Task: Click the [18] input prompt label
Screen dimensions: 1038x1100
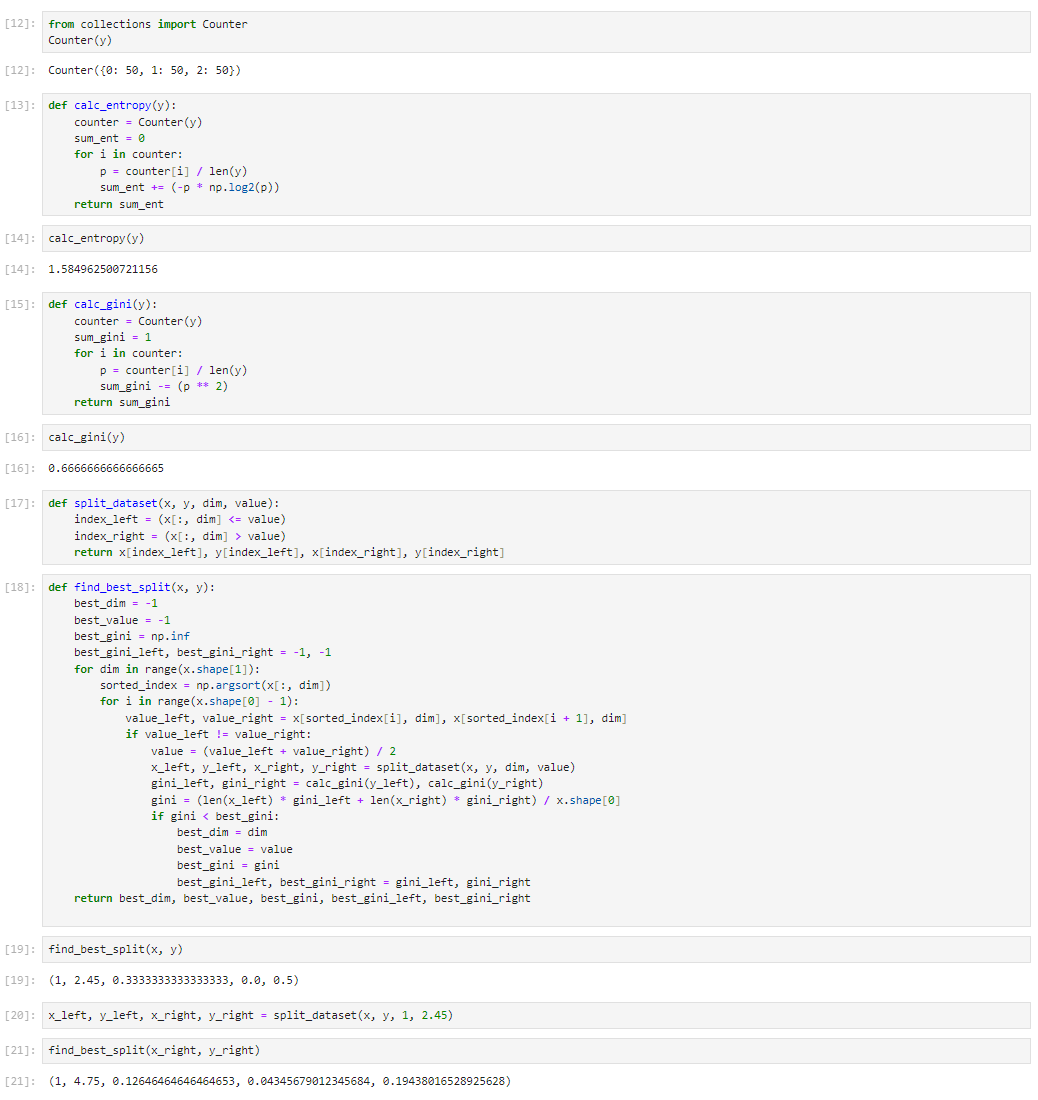Action: click(20, 587)
